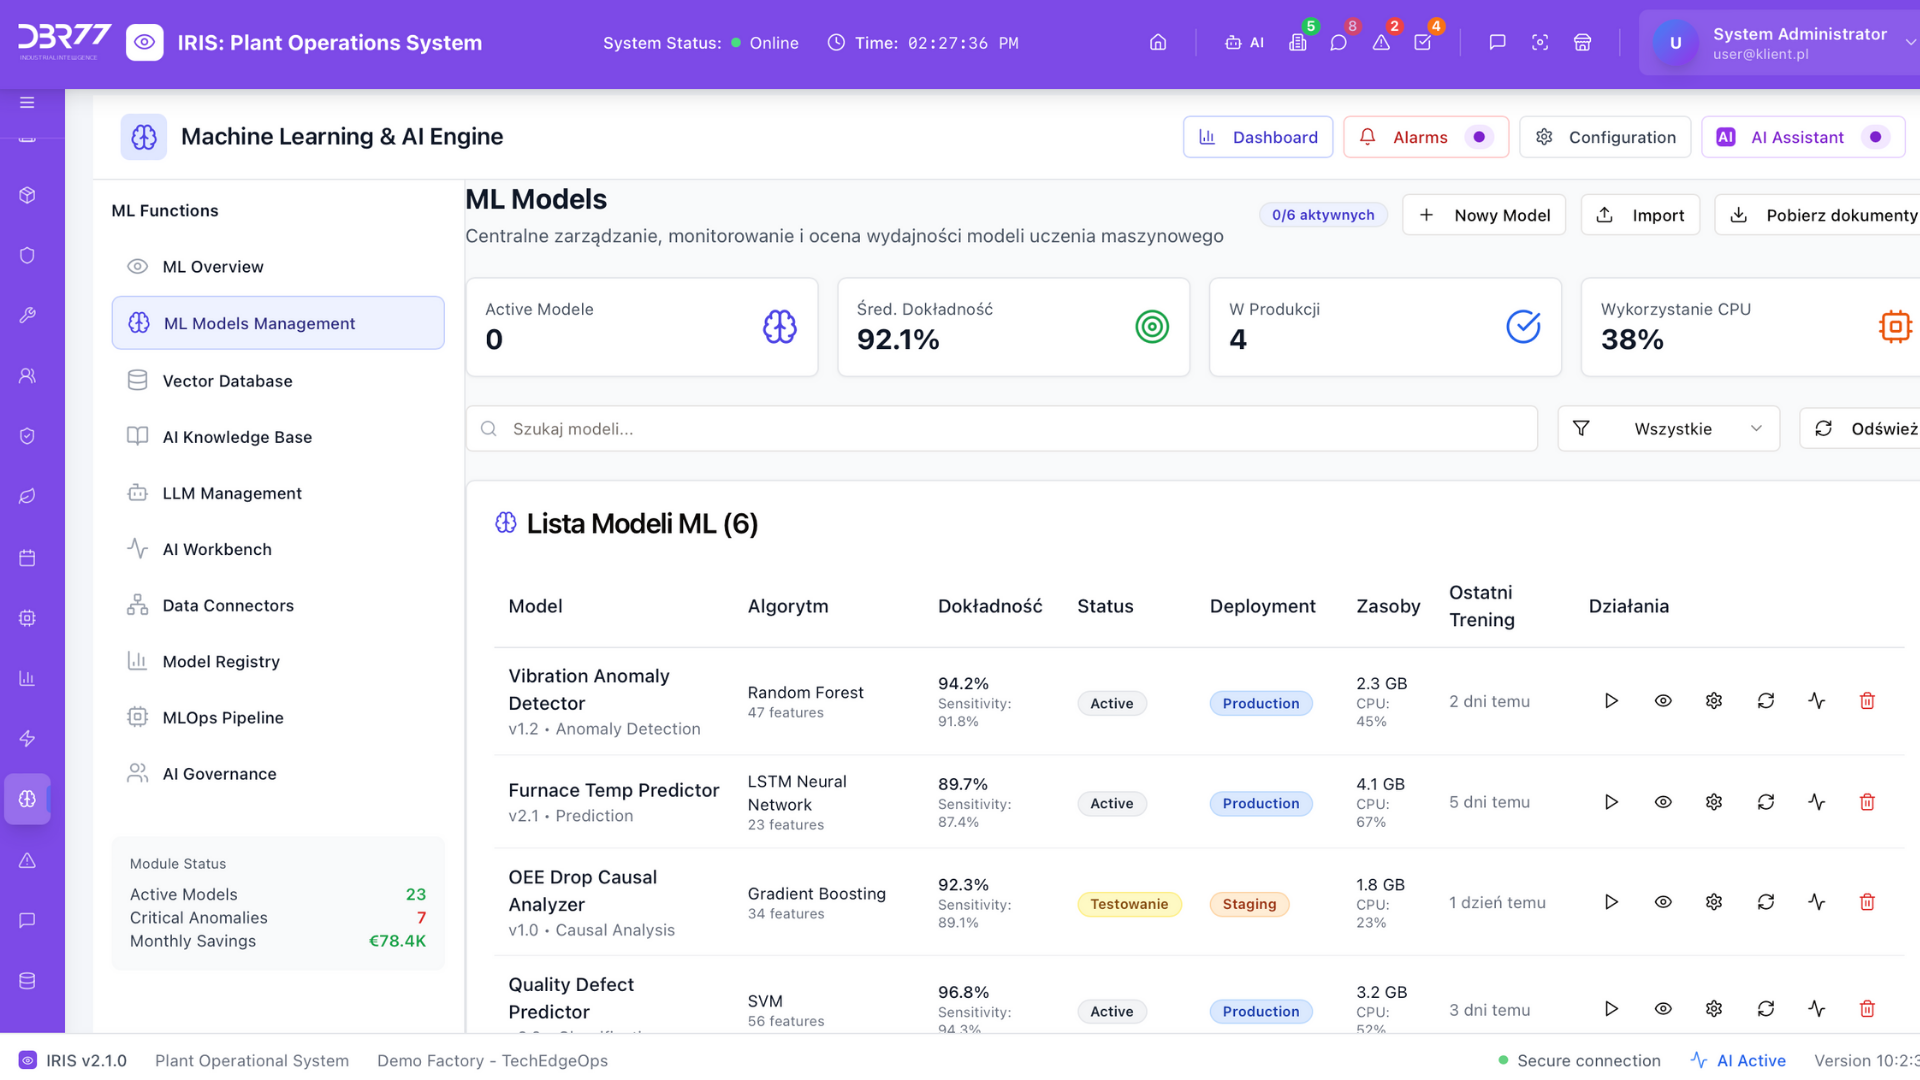Delete the Furnace Temp Predictor model with the trash icon

pyautogui.click(x=1867, y=802)
